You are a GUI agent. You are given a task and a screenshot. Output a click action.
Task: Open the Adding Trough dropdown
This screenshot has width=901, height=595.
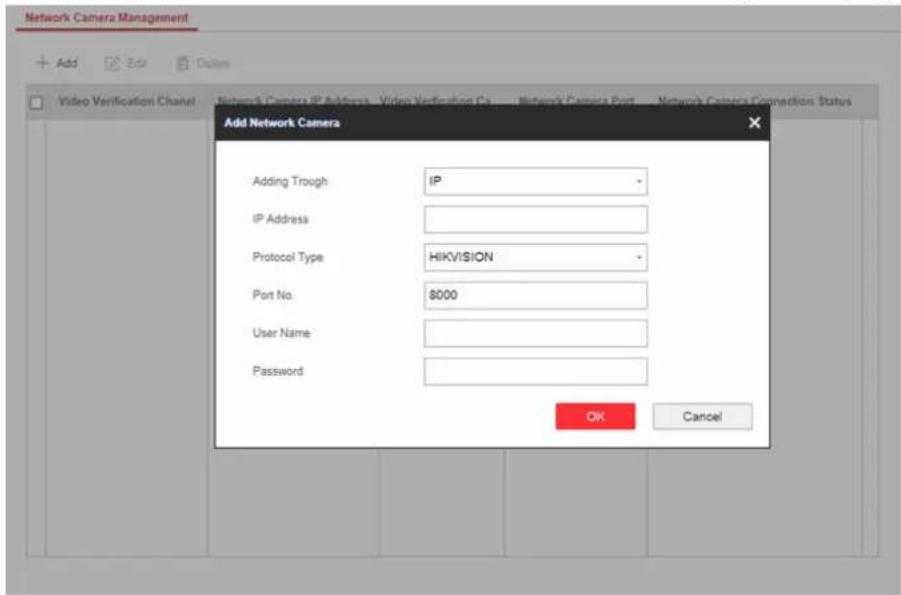(536, 181)
